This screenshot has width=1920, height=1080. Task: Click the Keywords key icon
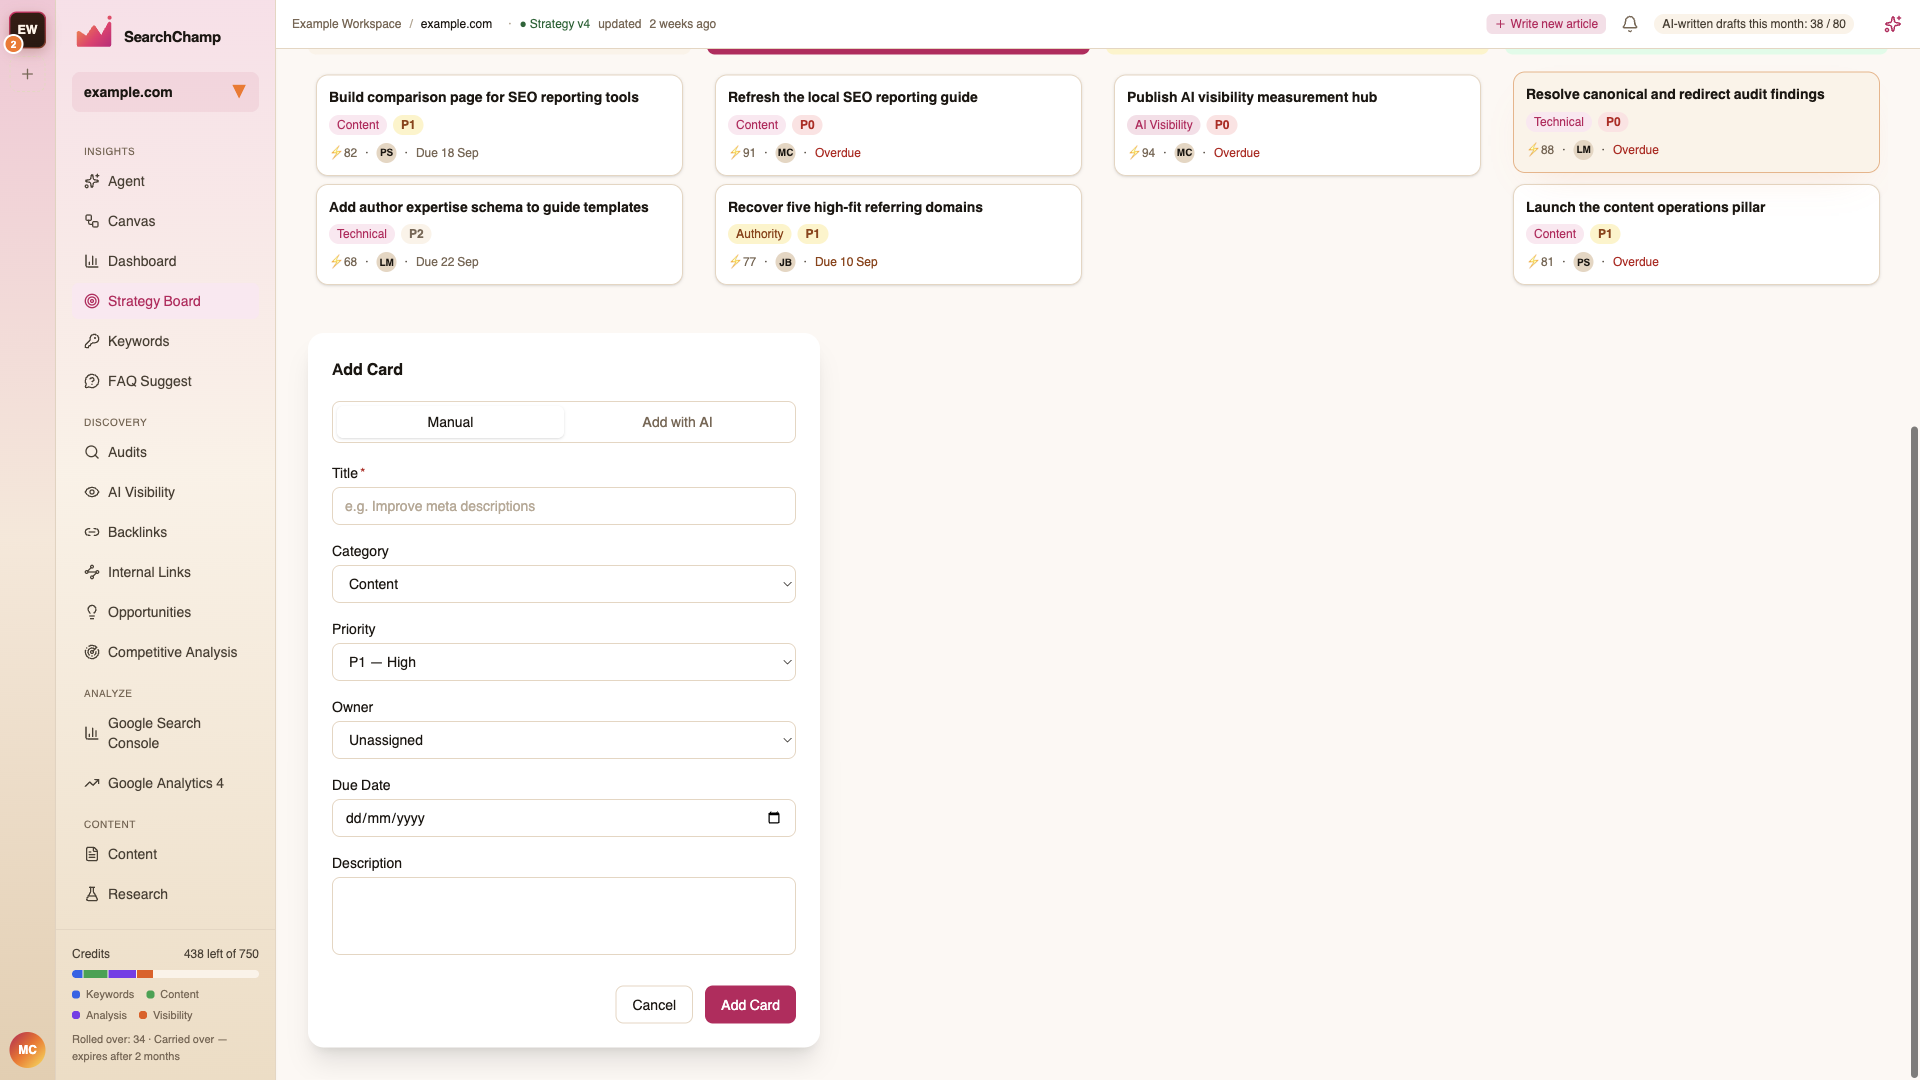click(x=92, y=341)
